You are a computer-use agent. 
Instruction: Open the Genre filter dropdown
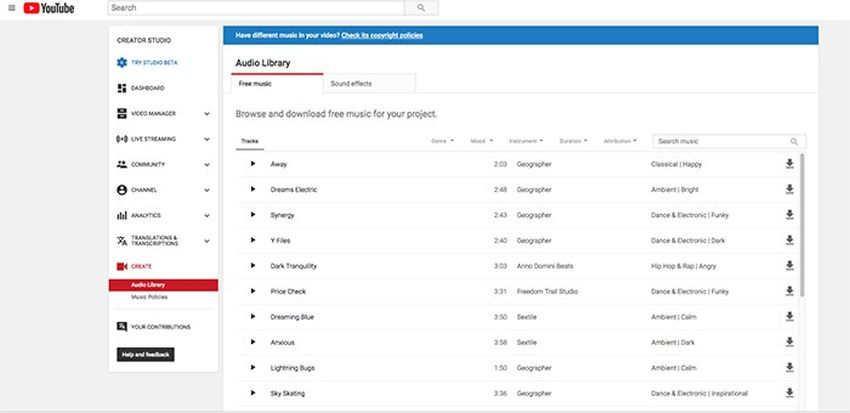[442, 141]
